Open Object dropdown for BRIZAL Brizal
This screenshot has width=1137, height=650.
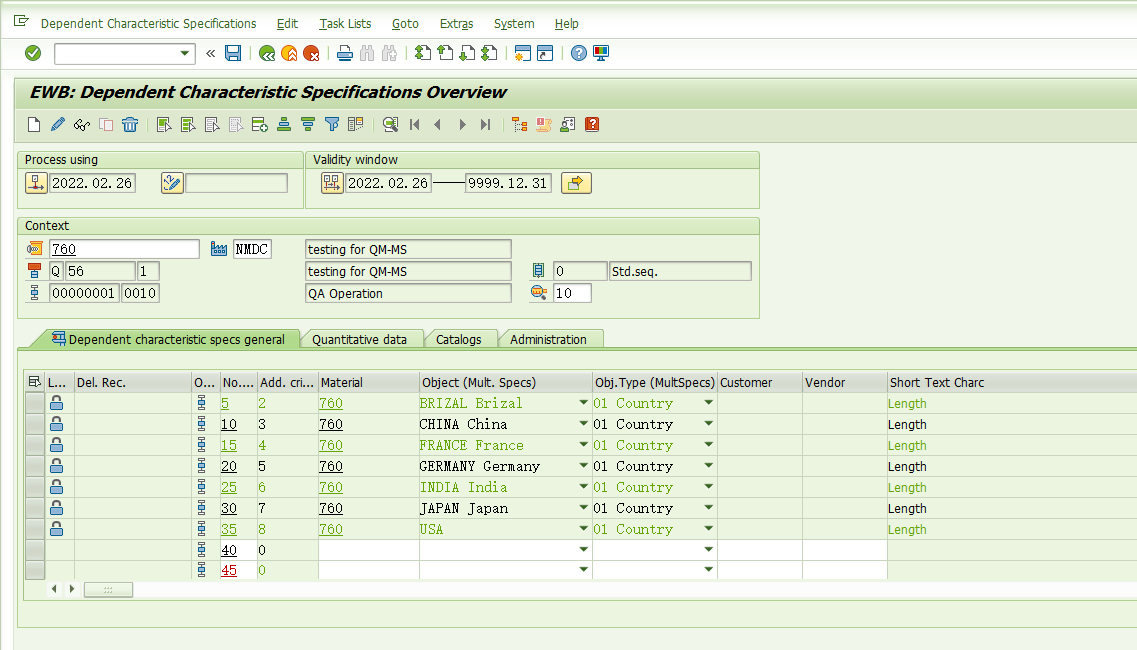(583, 403)
